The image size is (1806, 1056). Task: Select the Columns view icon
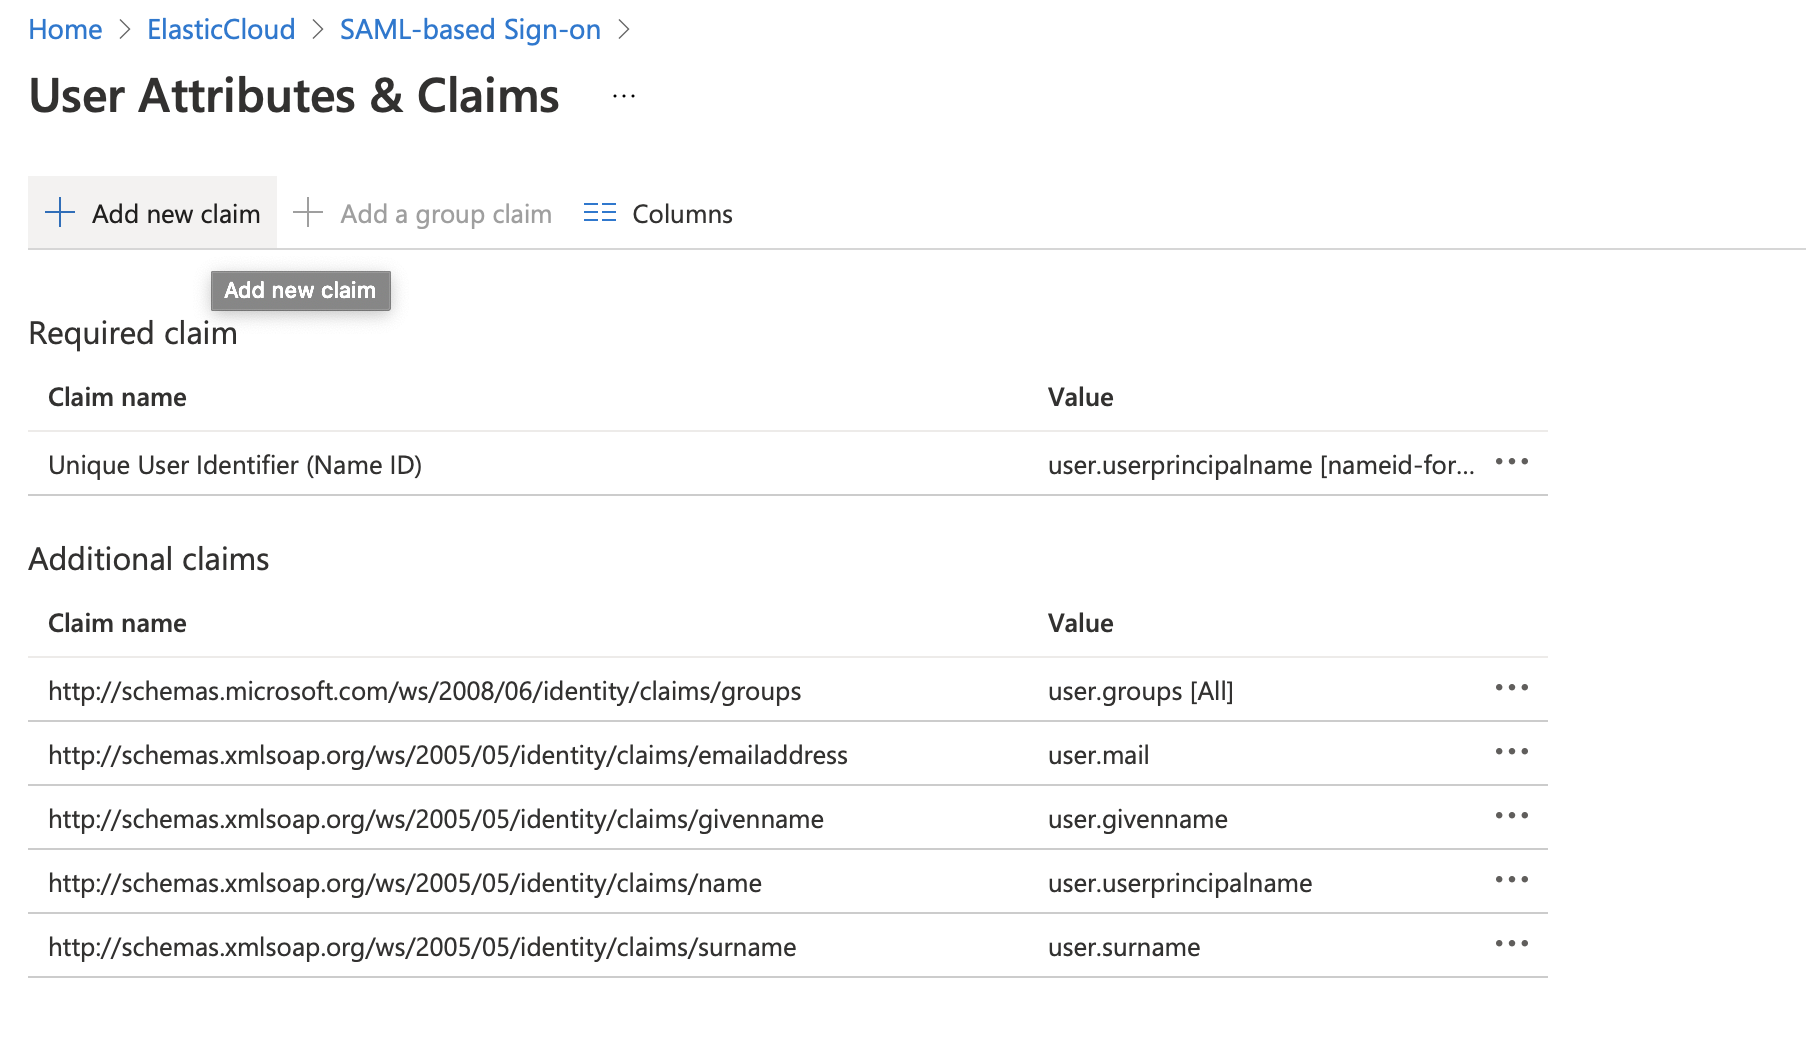[x=599, y=212]
